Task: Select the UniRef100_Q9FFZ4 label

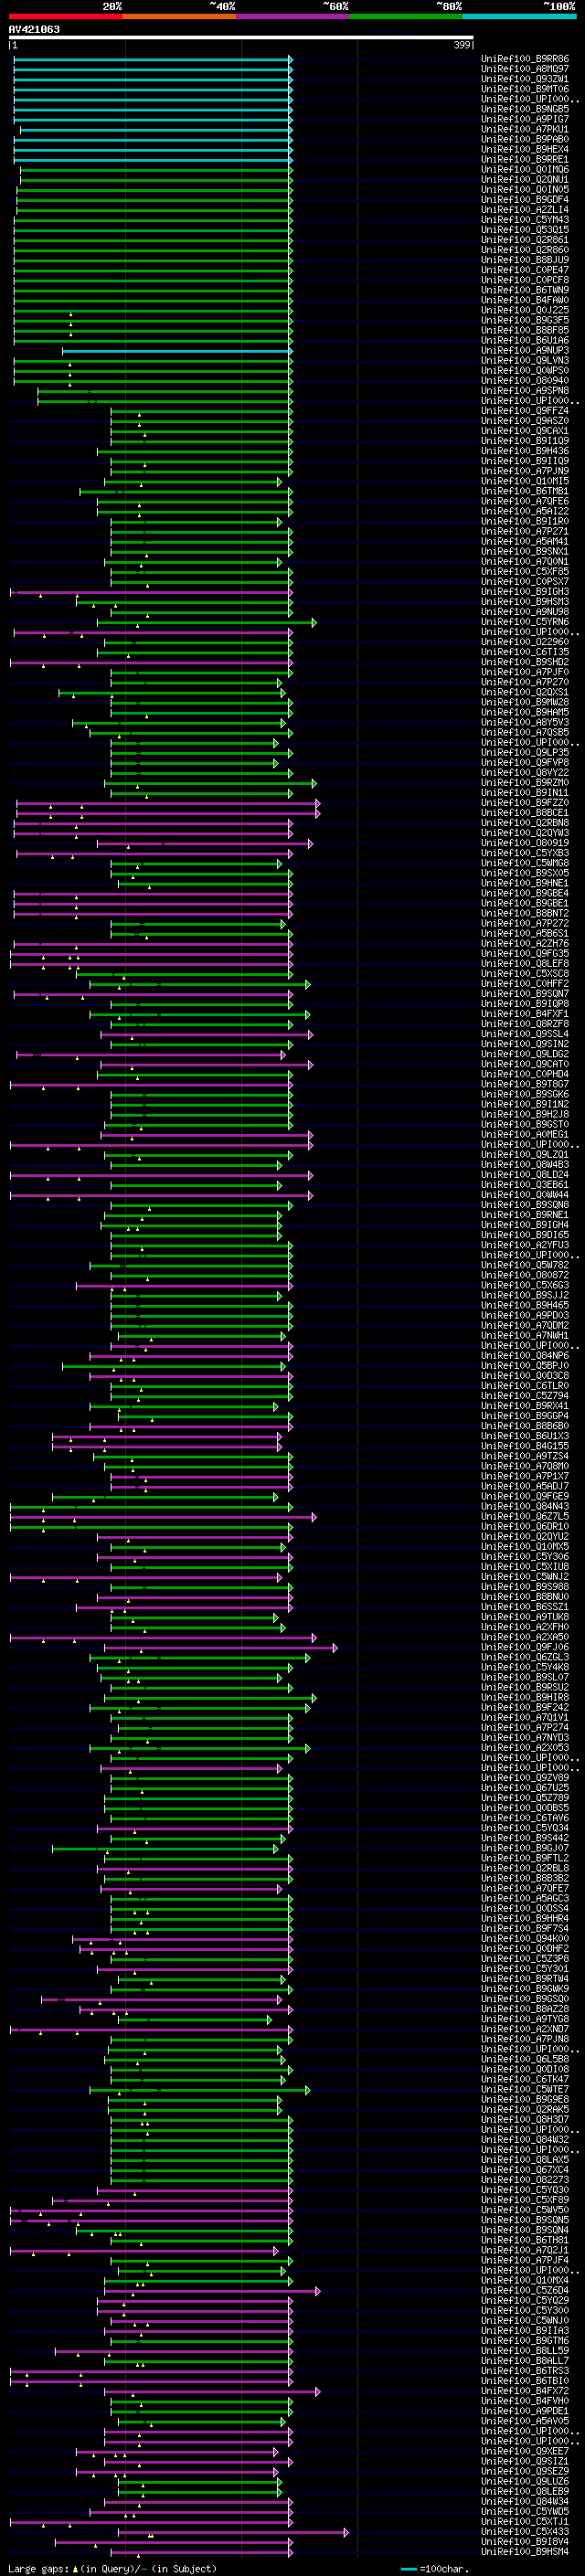Action: (x=525, y=411)
